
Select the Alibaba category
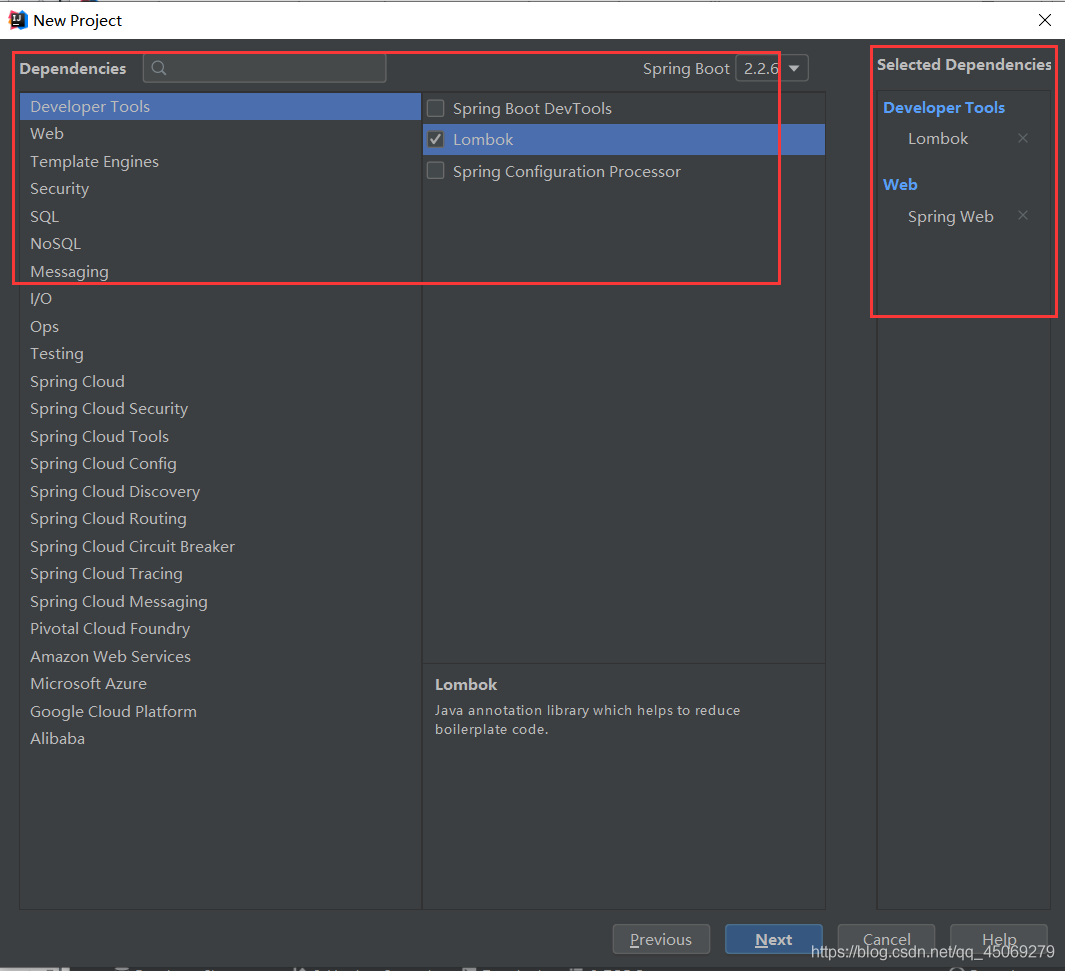pos(221,739)
